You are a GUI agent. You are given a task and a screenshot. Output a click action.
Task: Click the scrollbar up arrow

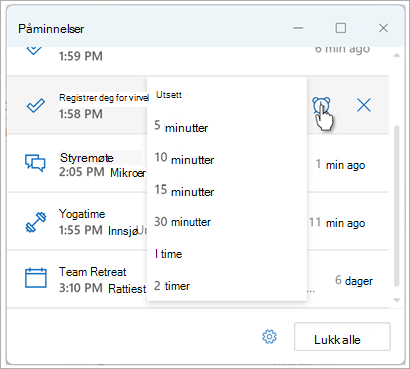[x=396, y=55]
